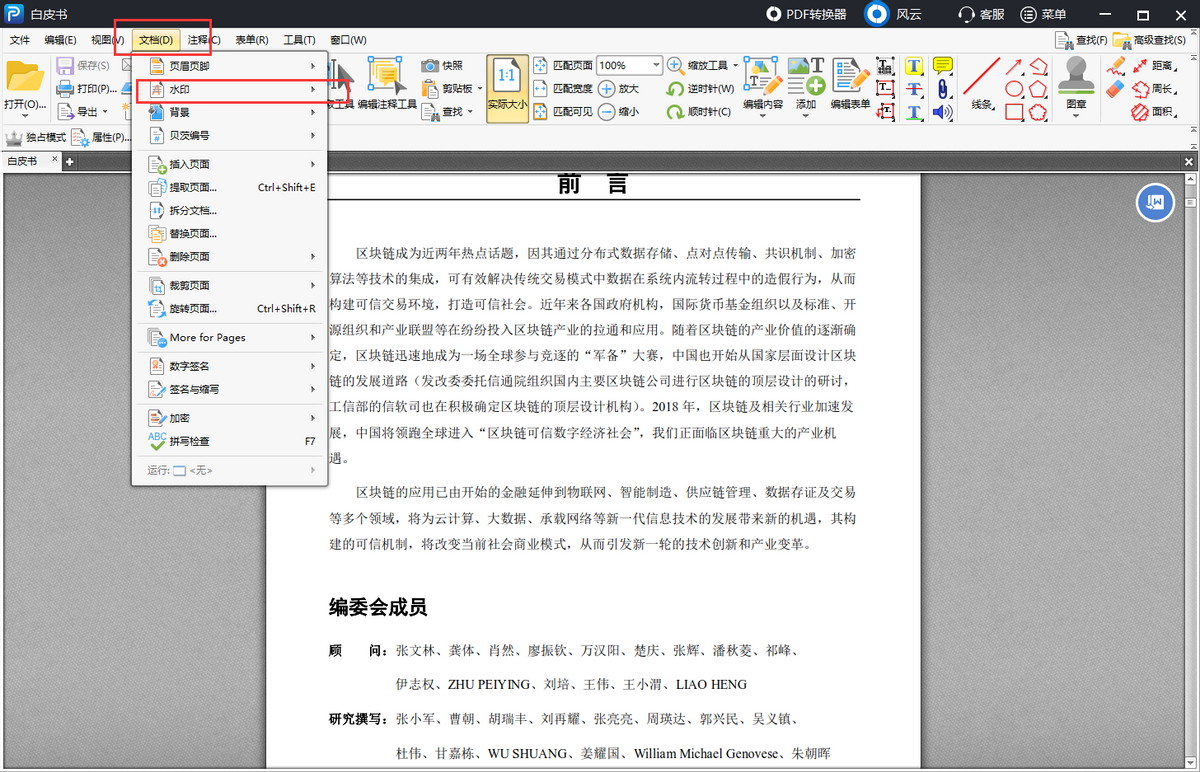Open the 表单(R) menu
Viewport: 1200px width, 772px height.
click(252, 40)
